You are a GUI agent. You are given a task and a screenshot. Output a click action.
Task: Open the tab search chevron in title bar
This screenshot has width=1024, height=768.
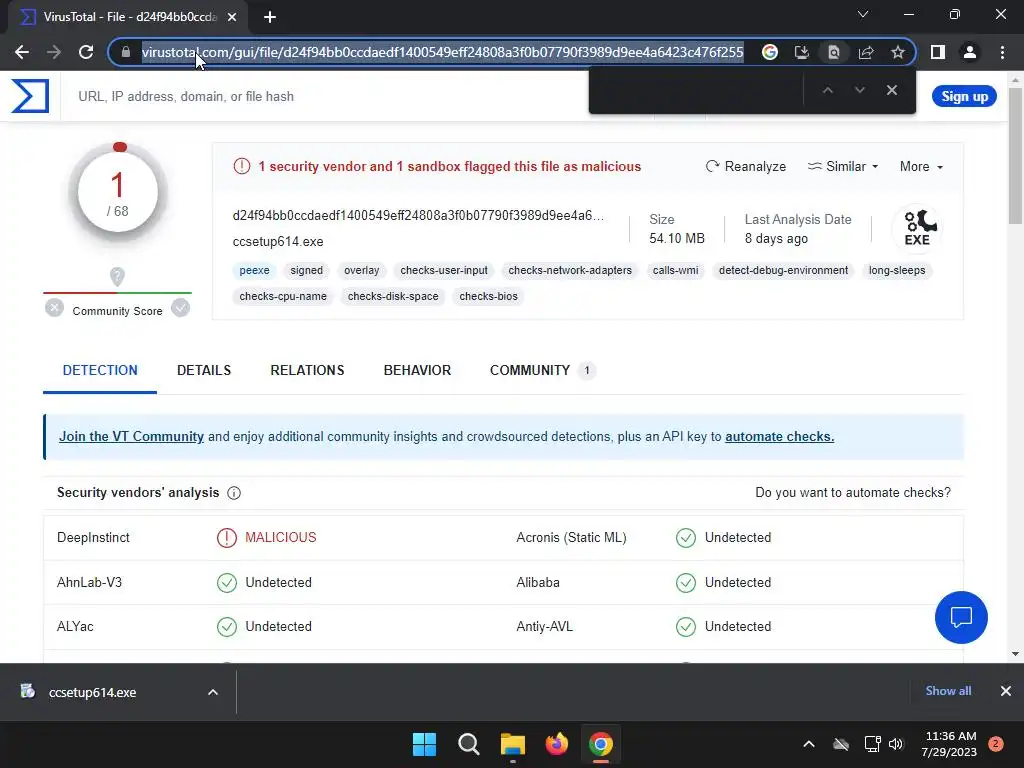(x=863, y=14)
